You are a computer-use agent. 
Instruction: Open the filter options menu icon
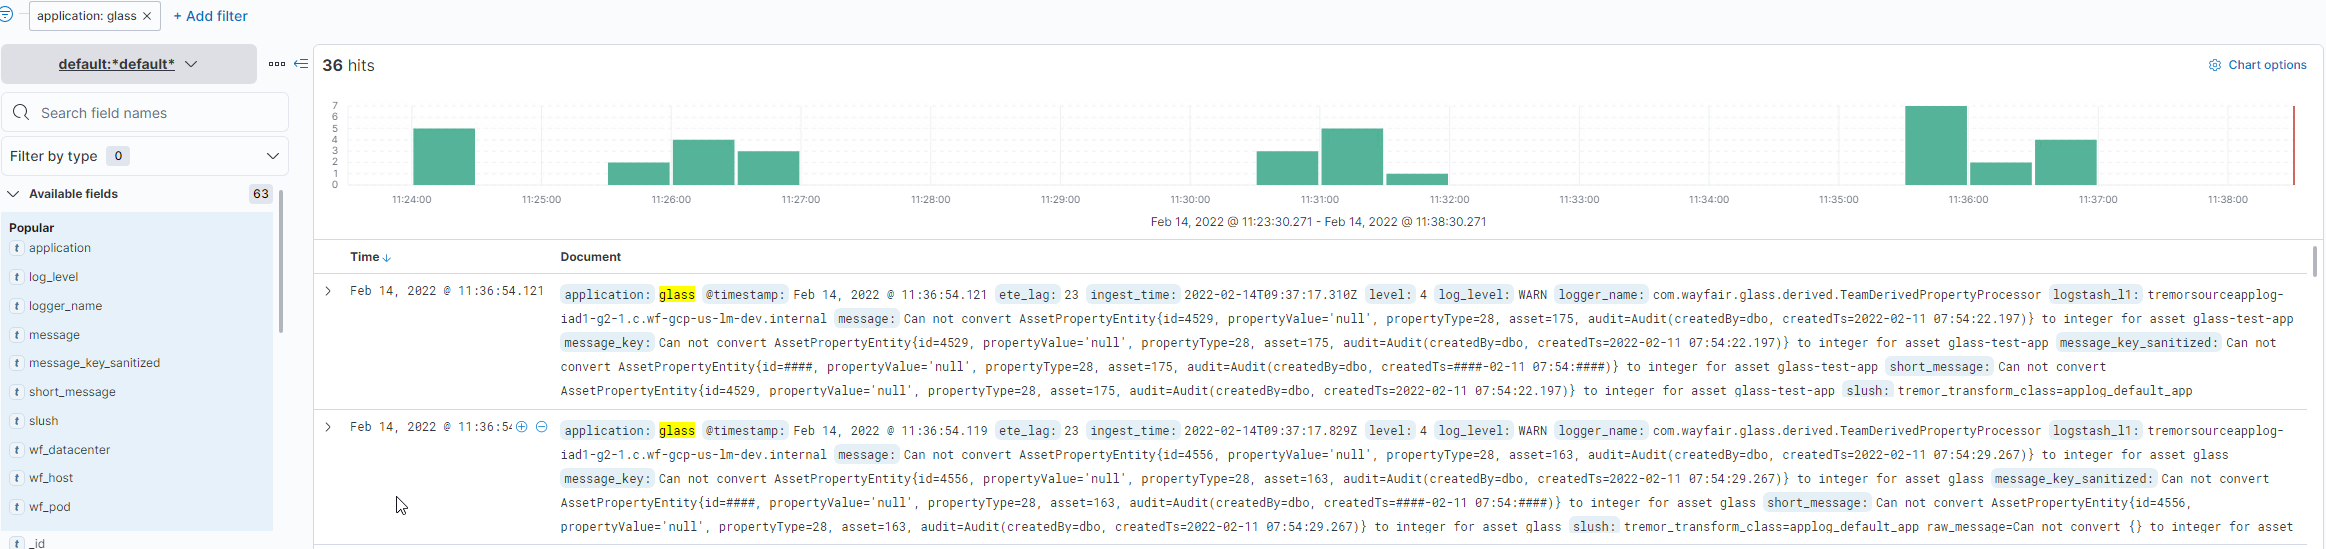coord(6,15)
